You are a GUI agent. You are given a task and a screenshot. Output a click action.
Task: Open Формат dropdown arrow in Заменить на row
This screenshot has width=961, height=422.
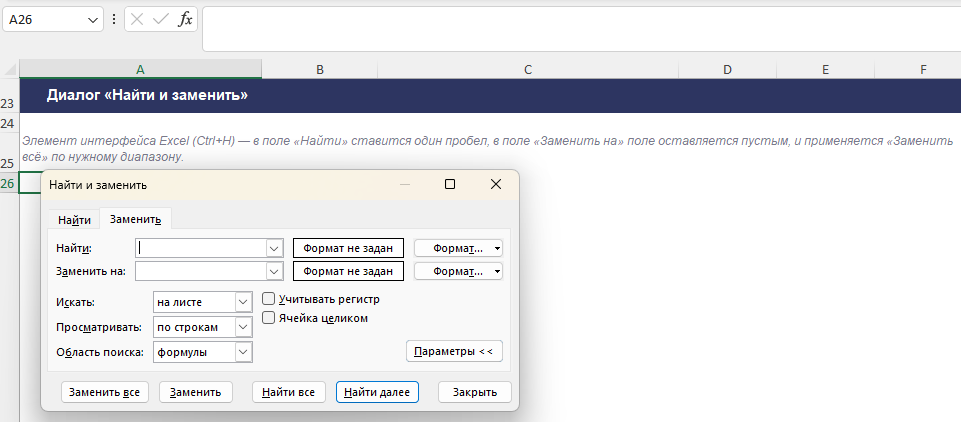pos(497,271)
